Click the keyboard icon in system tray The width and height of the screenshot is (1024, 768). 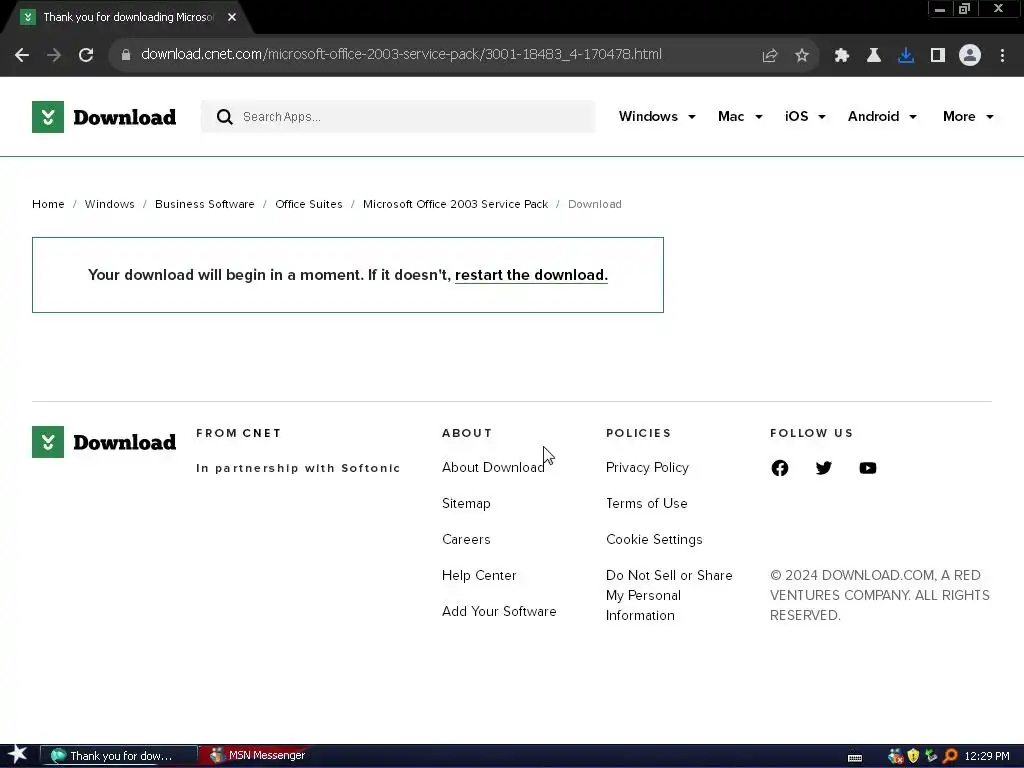tap(855, 758)
